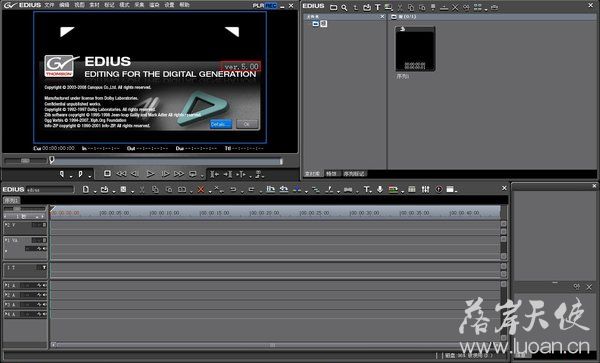Step forward one frame in the player
This screenshot has height=363, width=600.
coord(165,174)
